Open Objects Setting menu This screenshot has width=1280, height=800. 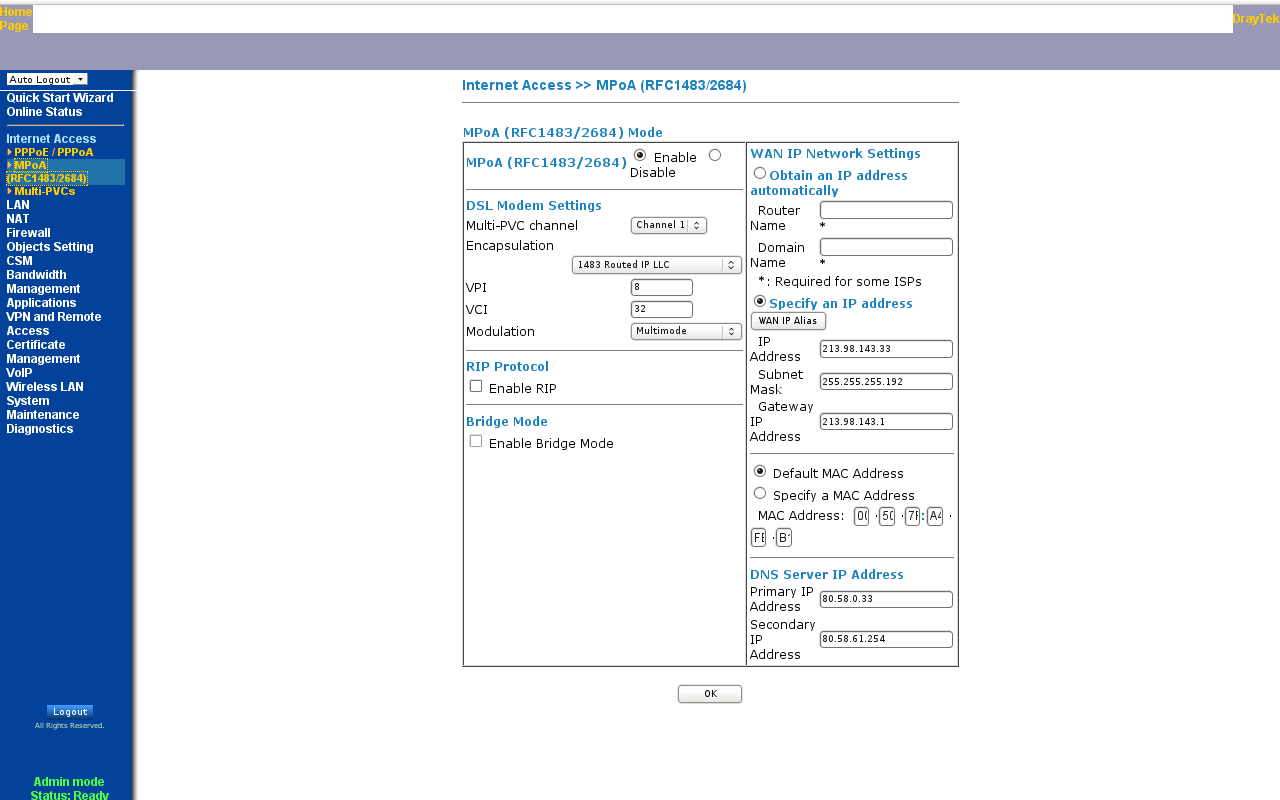coord(50,247)
